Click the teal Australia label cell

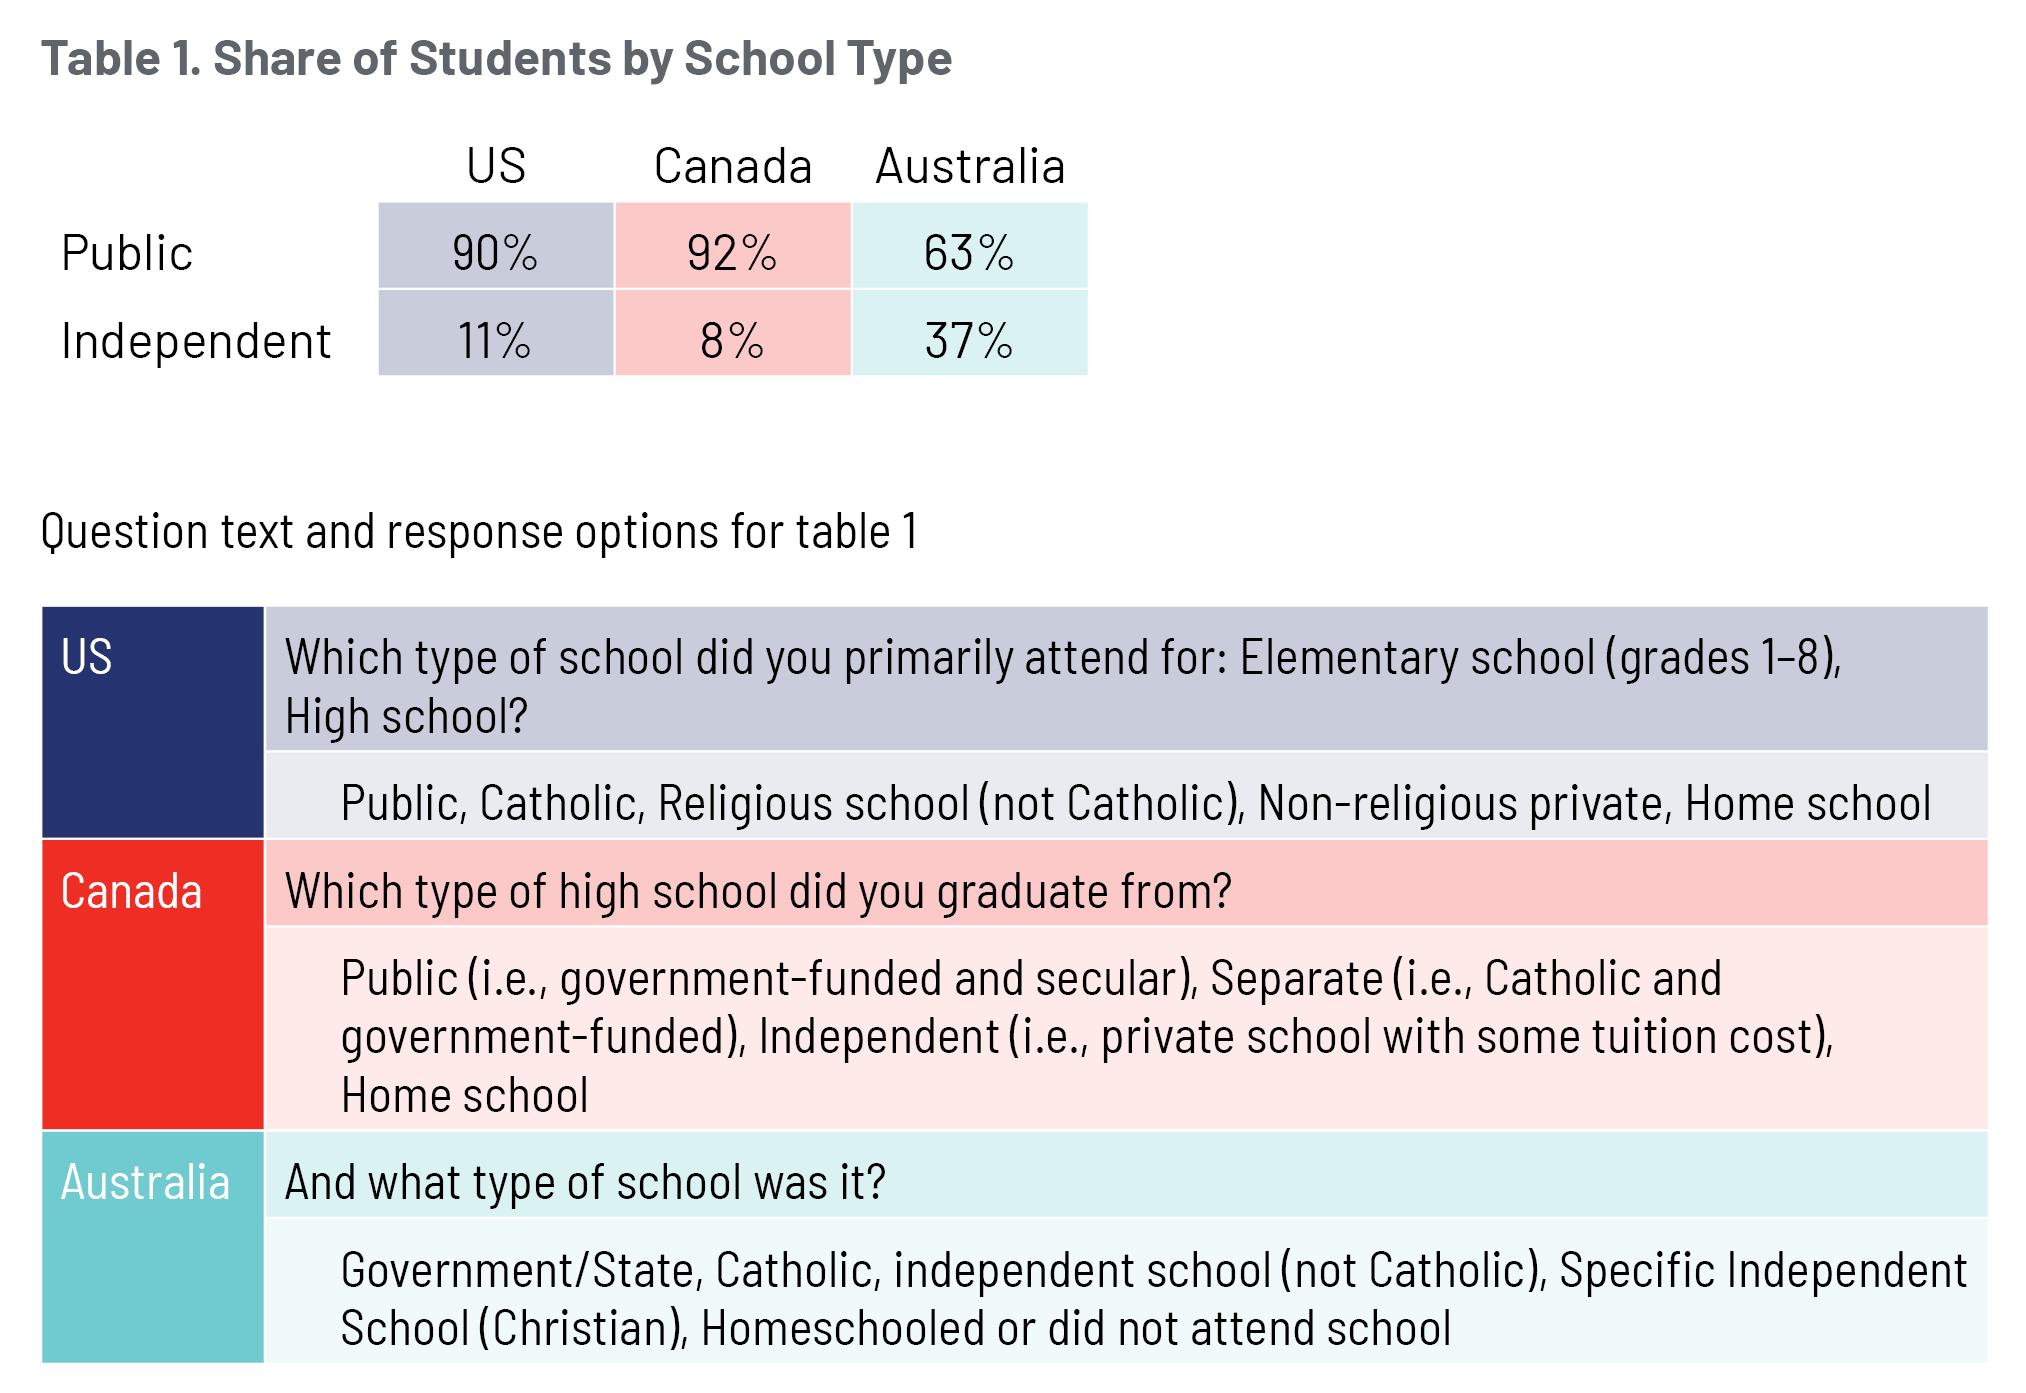pos(152,1246)
